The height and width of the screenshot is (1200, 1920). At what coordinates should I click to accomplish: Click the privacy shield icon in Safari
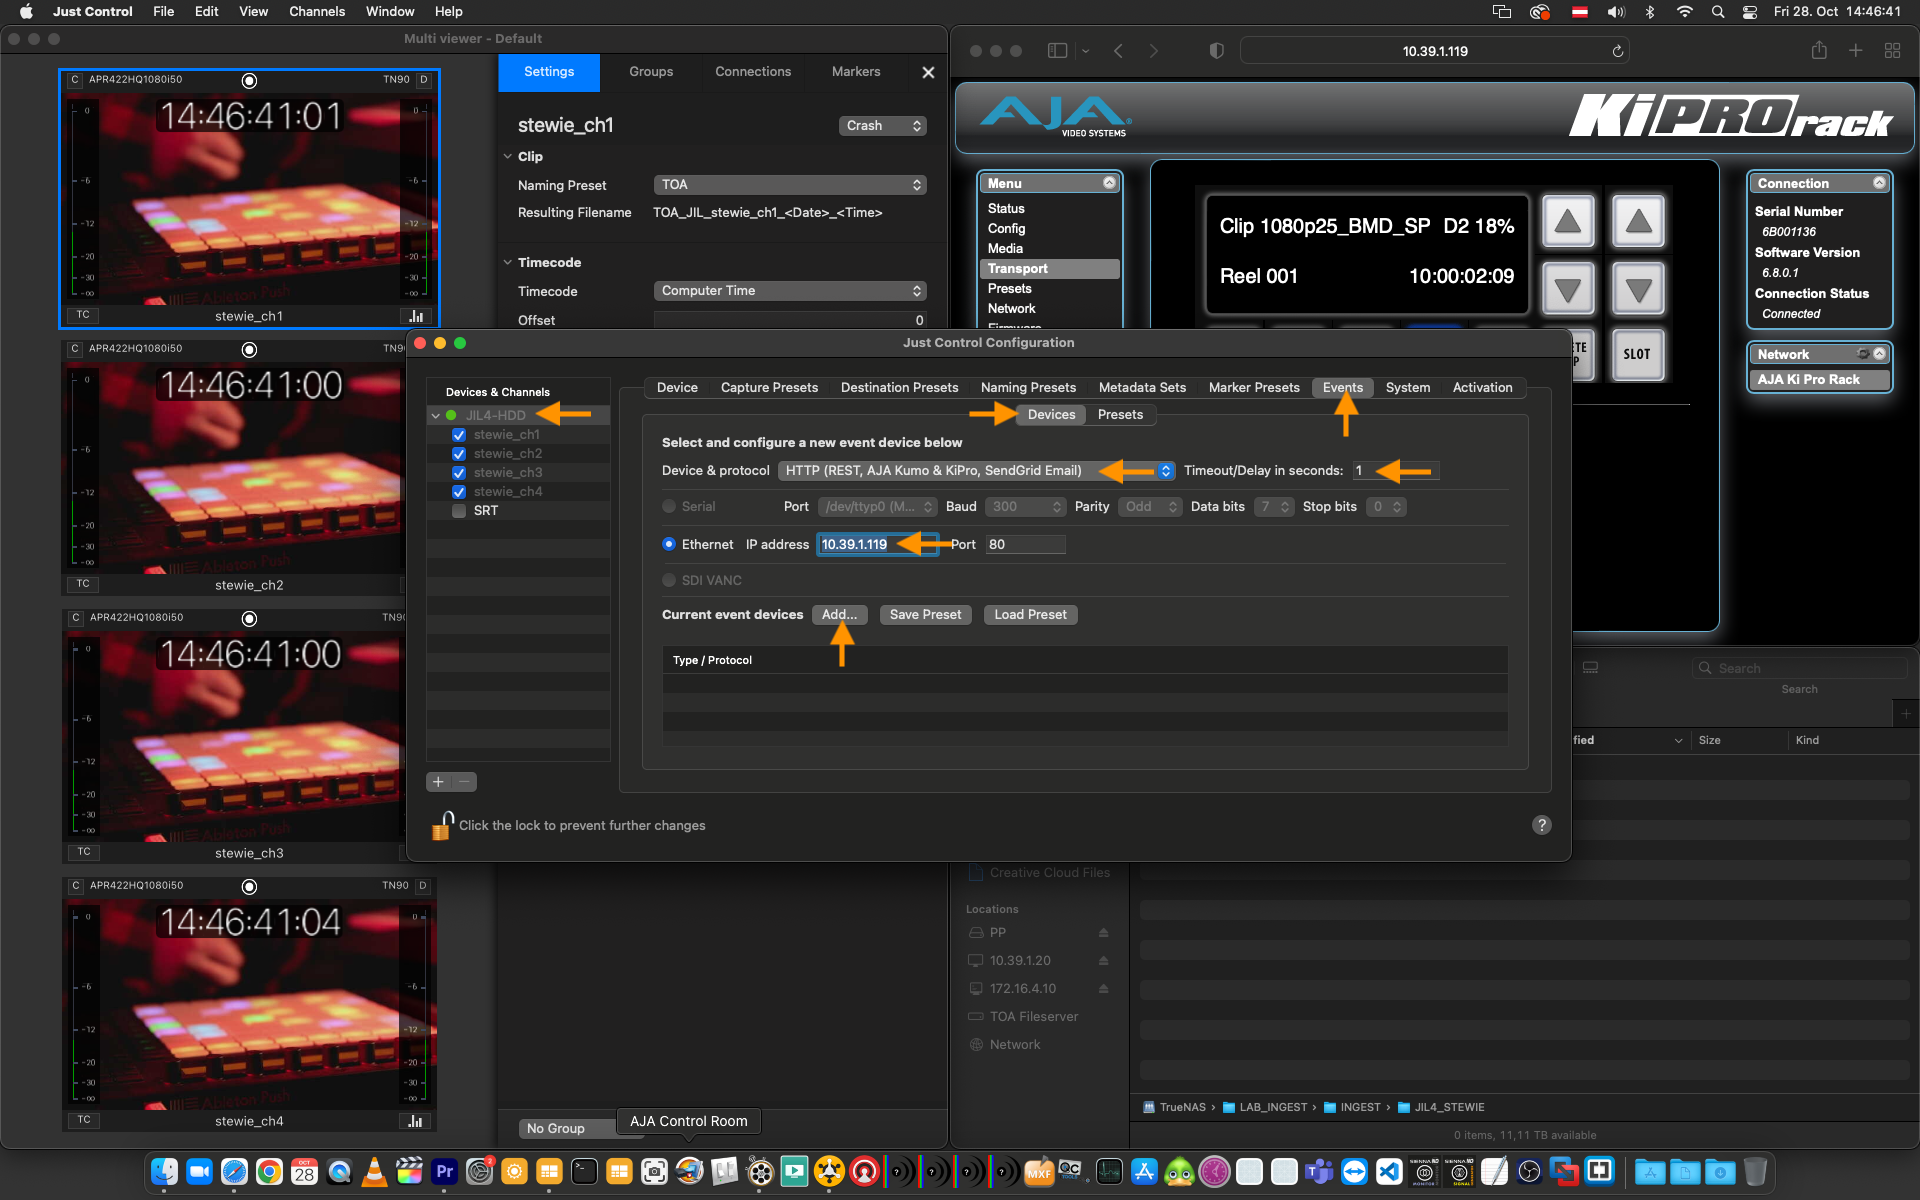click(1216, 51)
